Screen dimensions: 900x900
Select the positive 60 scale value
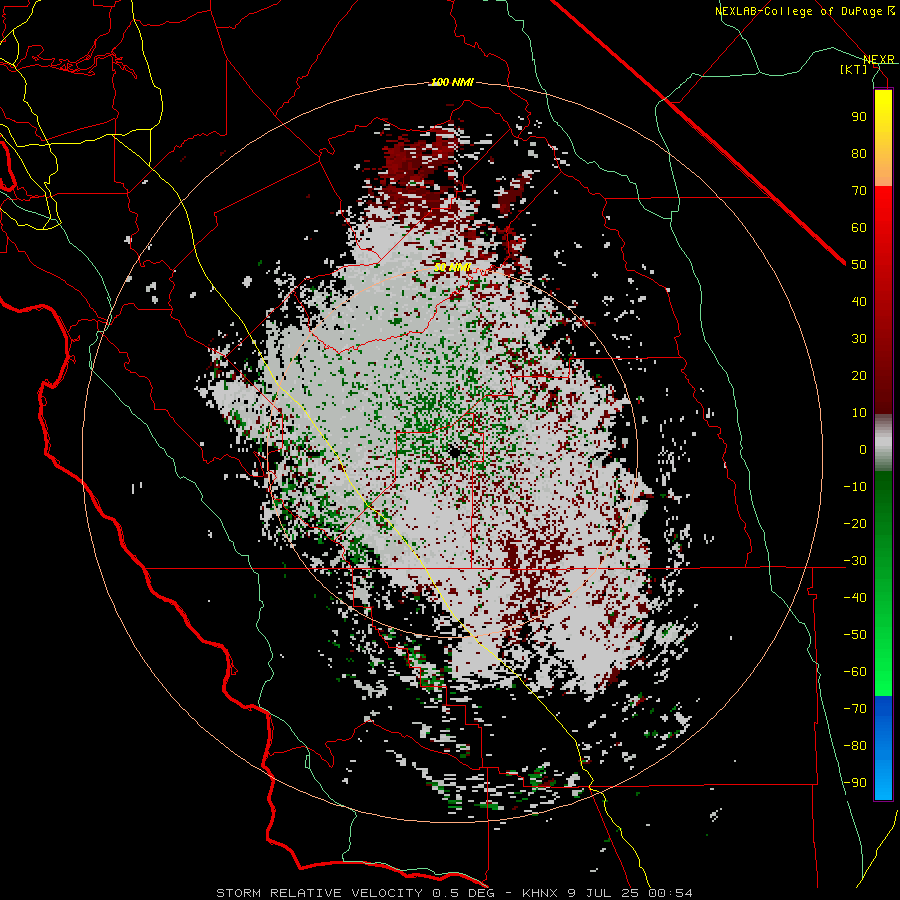pyautogui.click(x=859, y=228)
